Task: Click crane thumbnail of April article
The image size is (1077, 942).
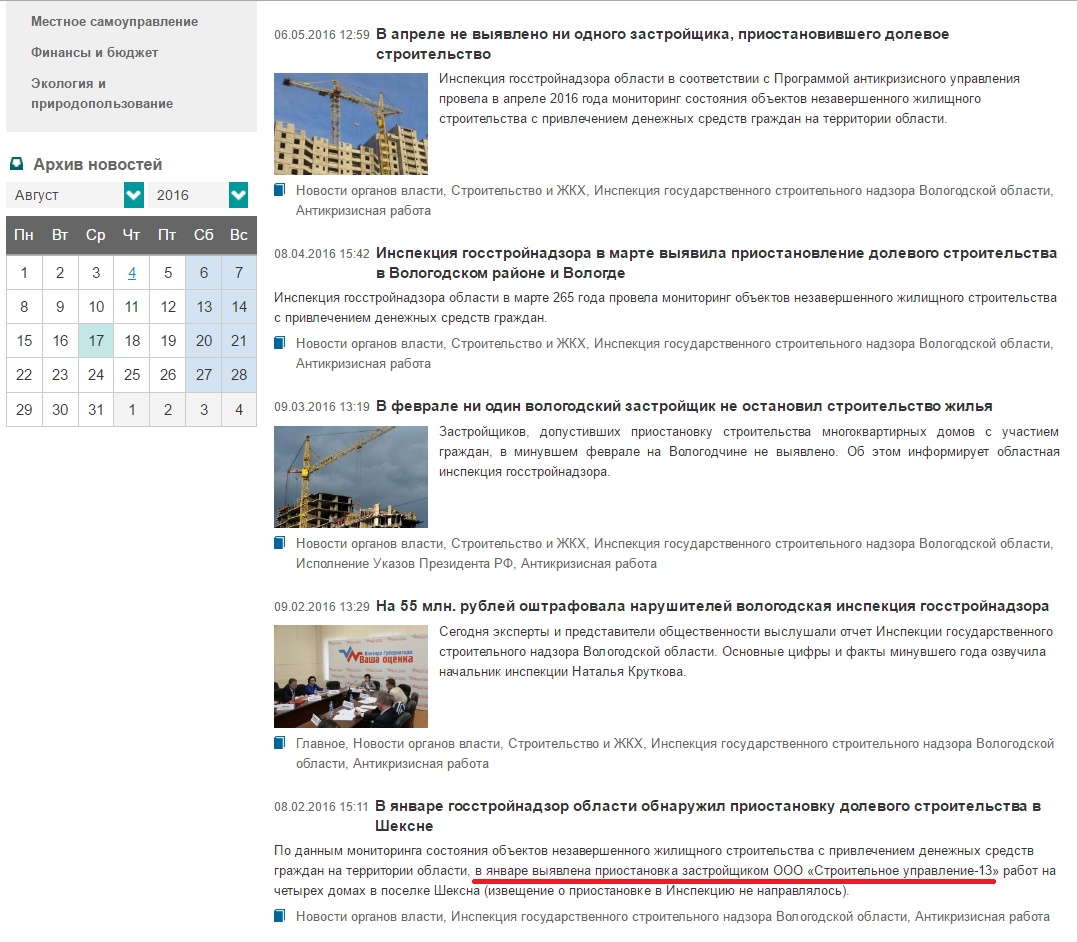Action: pos(350,124)
